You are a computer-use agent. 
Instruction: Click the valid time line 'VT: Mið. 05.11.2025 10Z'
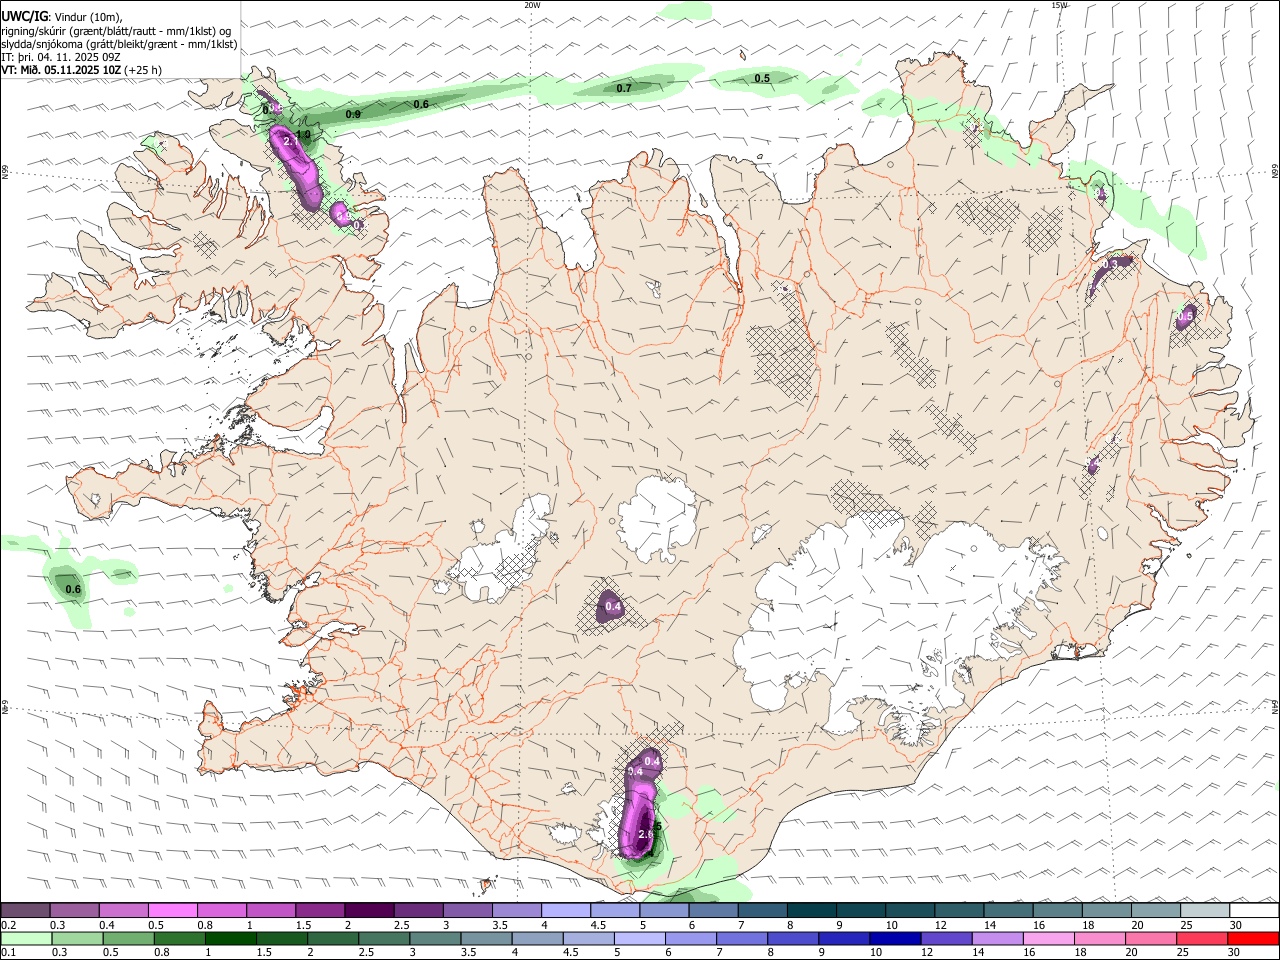click(x=63, y=70)
